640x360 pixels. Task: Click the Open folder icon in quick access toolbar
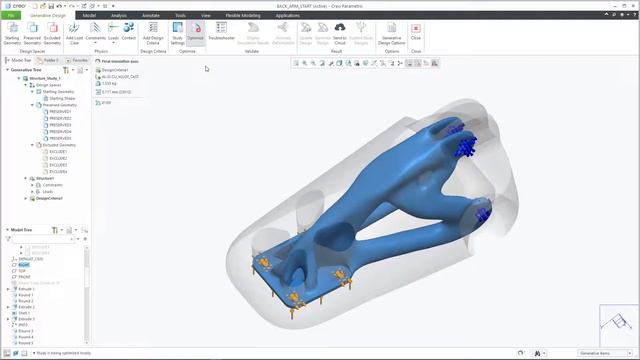pos(43,6)
